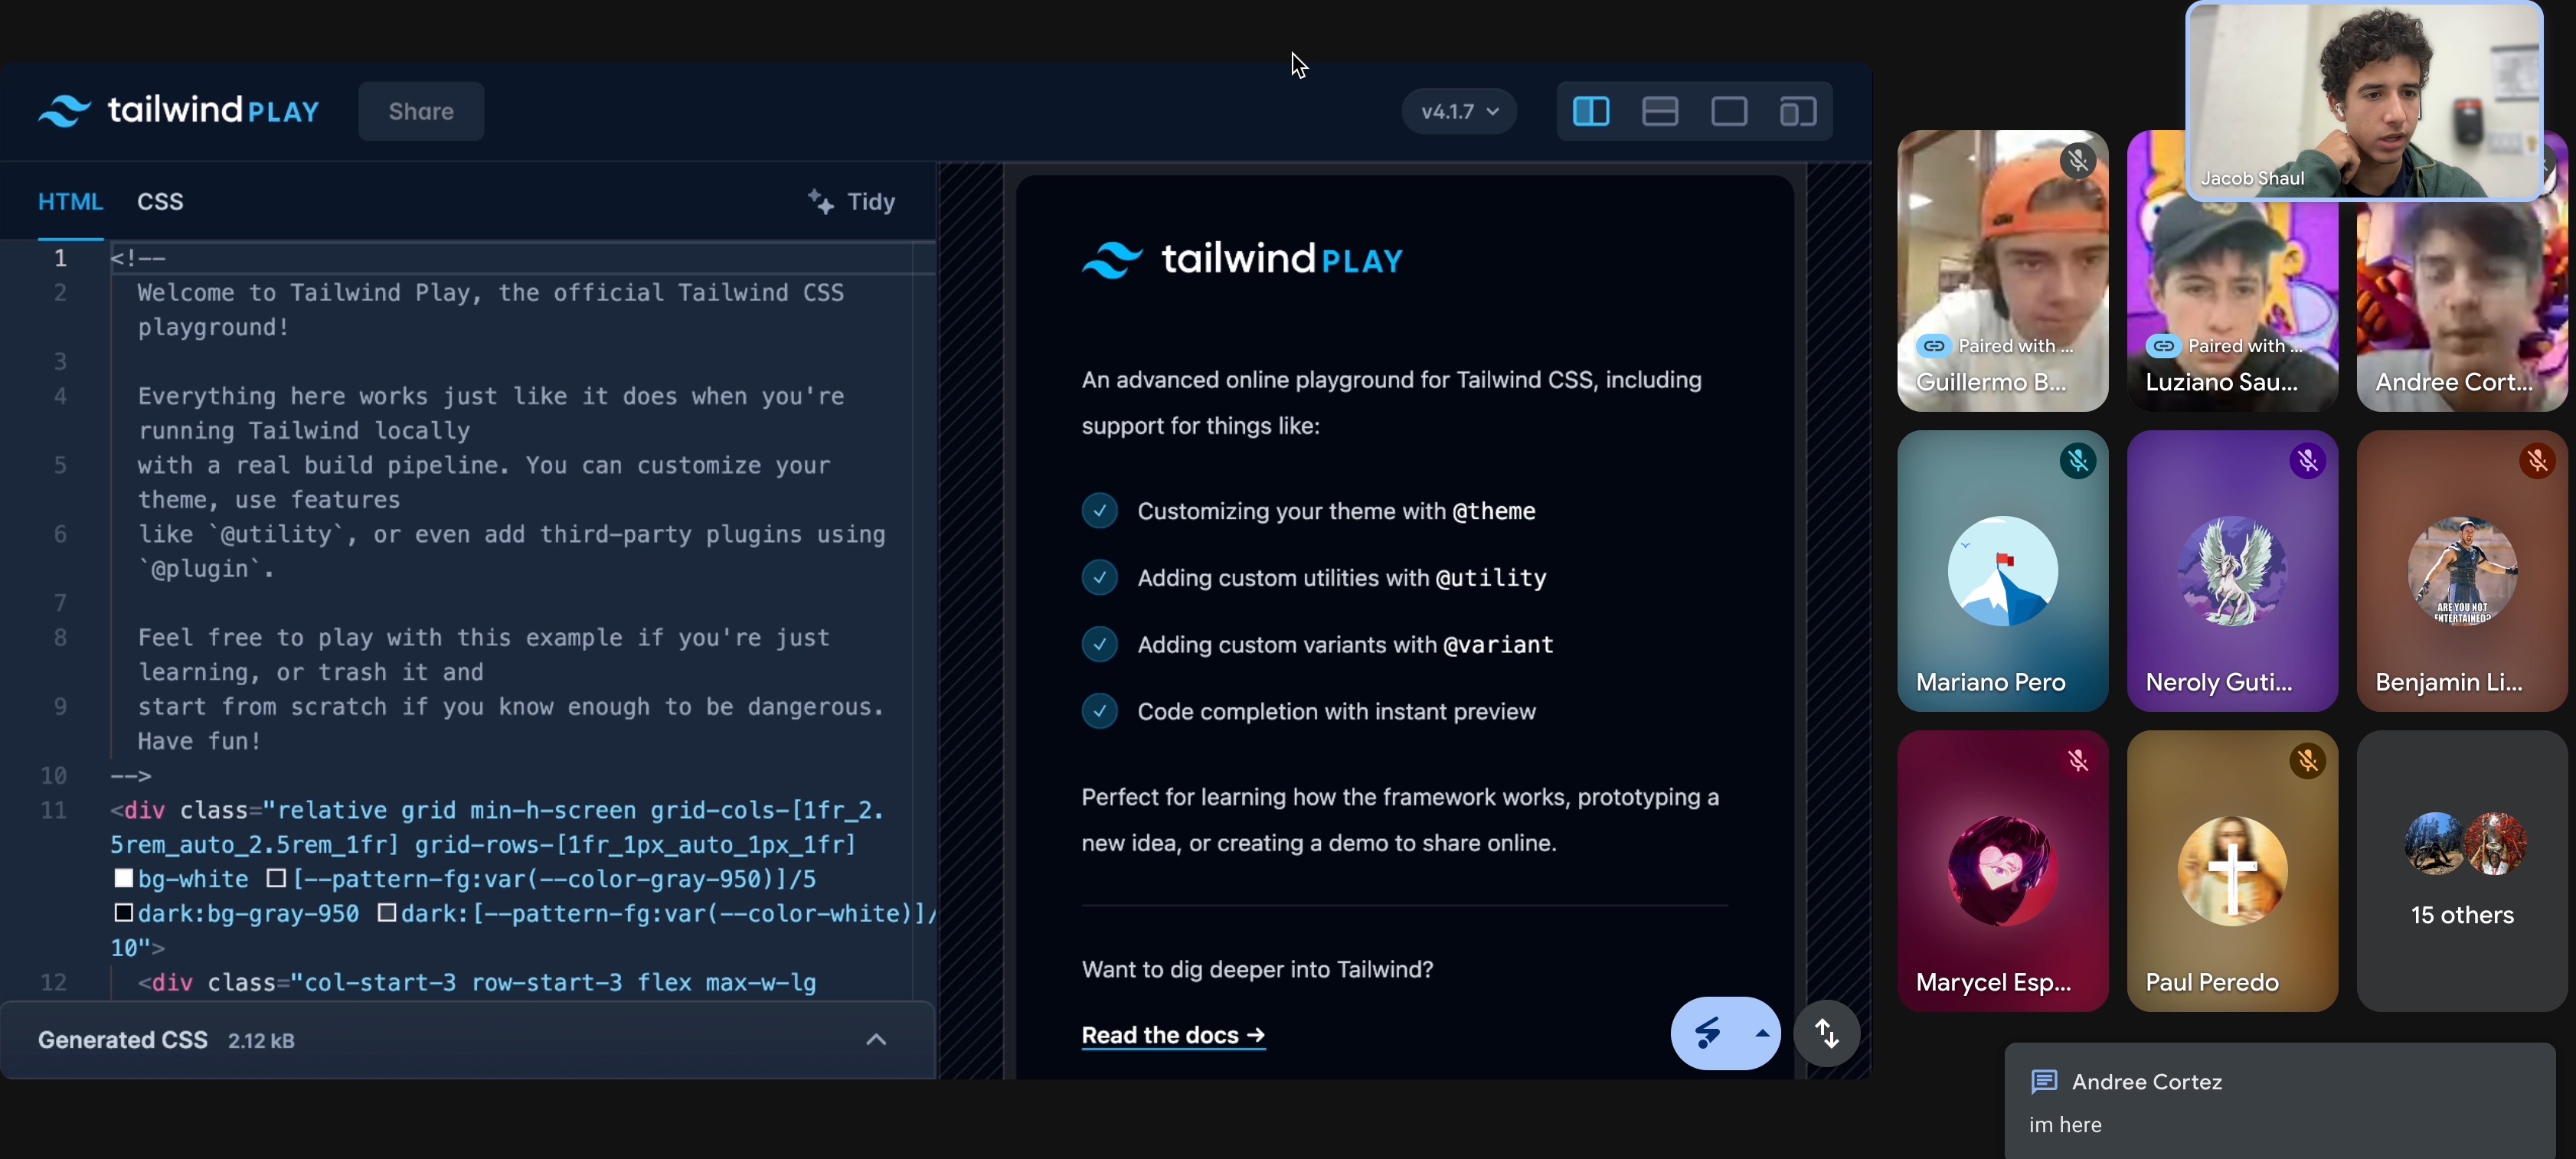The height and width of the screenshot is (1159, 2576).
Task: Switch to the CSS tab
Action: (x=160, y=201)
